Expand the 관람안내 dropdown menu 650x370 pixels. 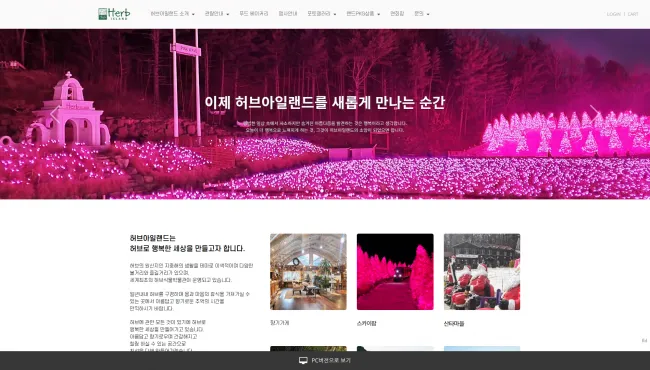click(x=216, y=14)
